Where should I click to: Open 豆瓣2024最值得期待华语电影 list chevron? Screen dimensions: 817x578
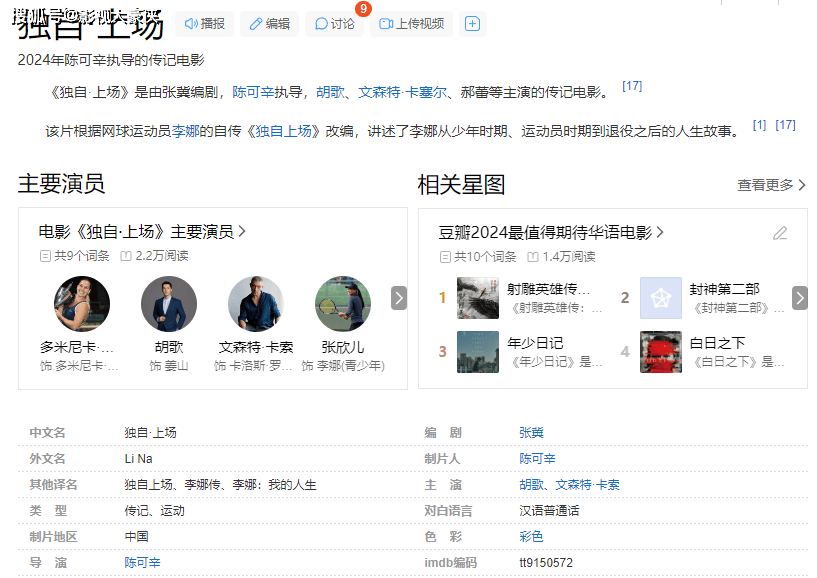(x=660, y=232)
